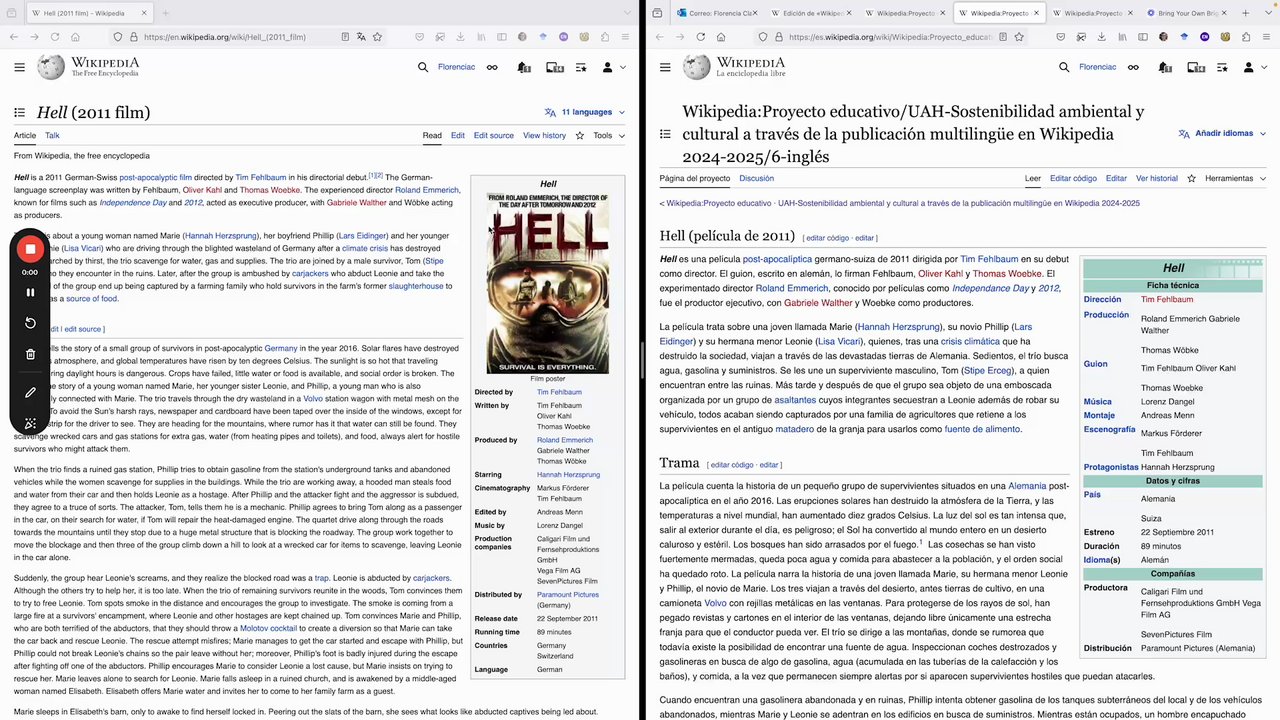Follow the crisis climática link
1280x720 pixels.
pos(971,341)
